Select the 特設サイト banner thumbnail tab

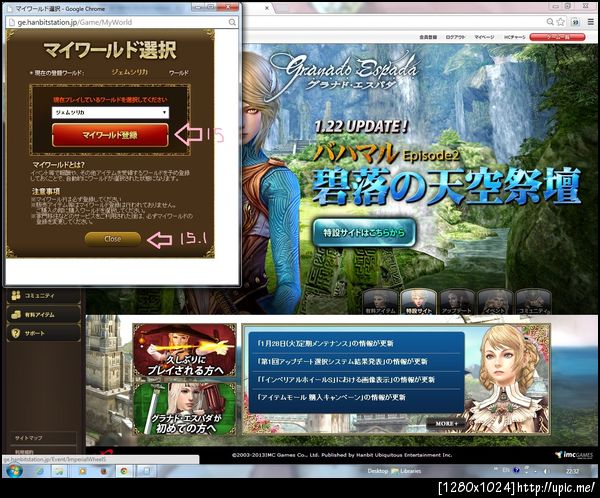click(x=418, y=302)
